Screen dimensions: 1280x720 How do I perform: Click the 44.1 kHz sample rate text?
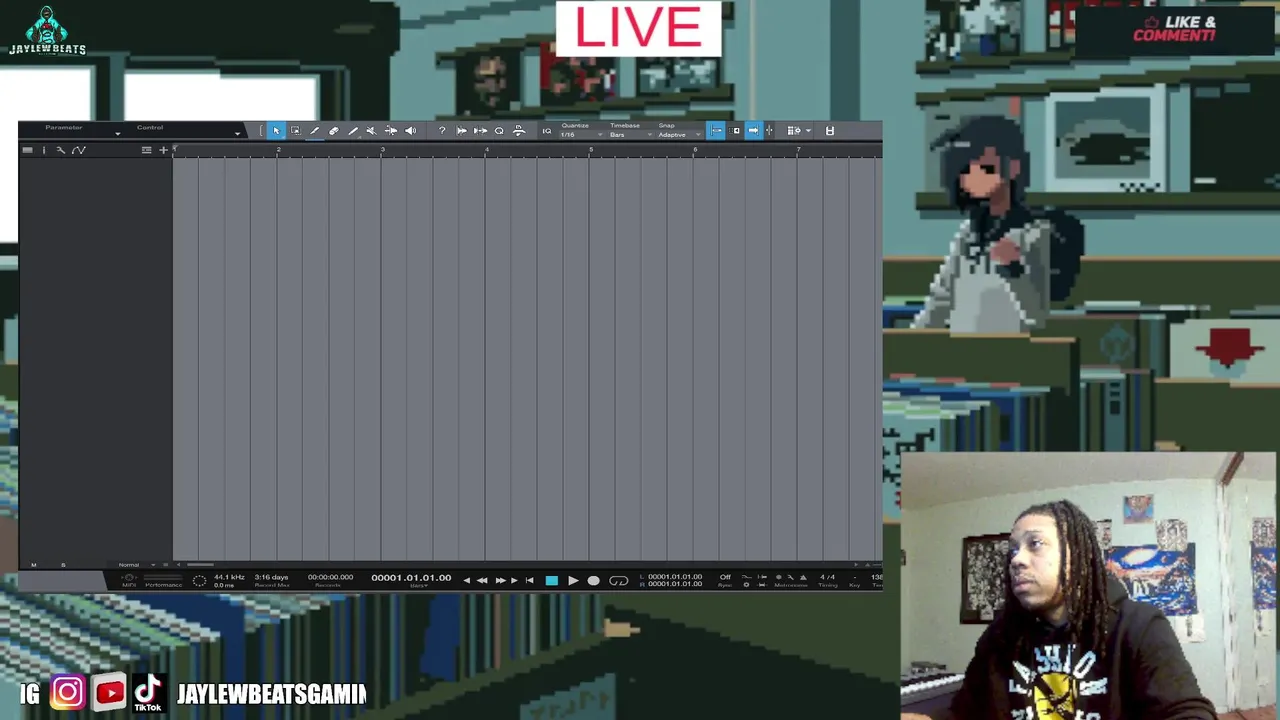pos(229,577)
